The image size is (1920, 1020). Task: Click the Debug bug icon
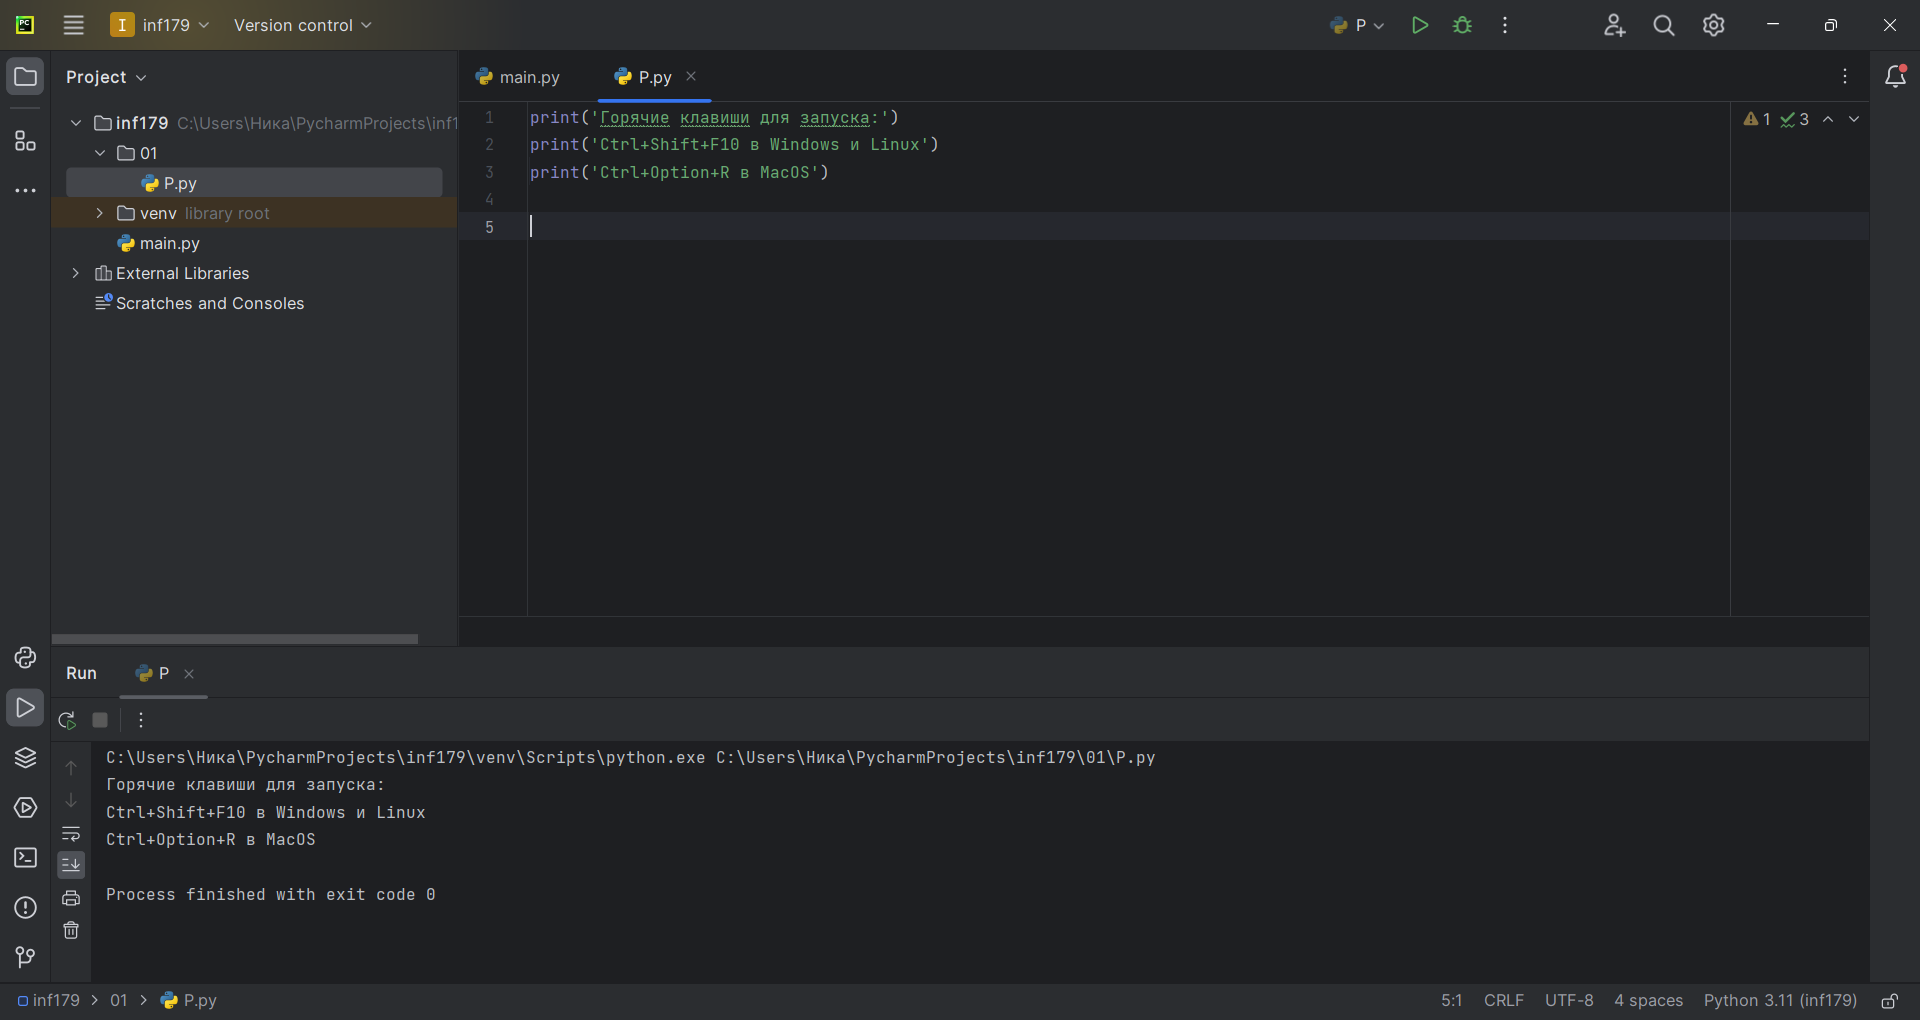1462,25
